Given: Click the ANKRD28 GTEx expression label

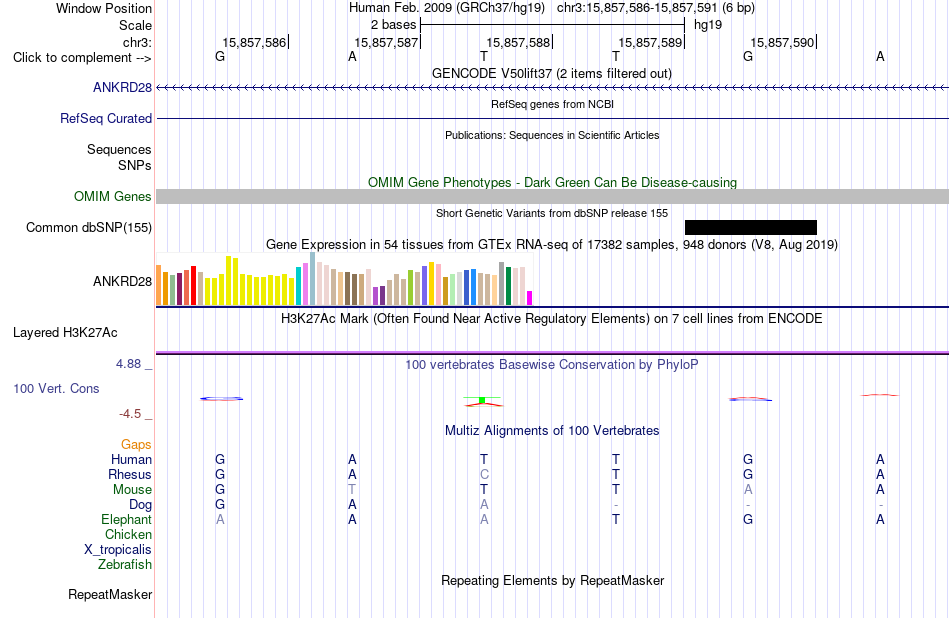Looking at the screenshot, I should 122,281.
